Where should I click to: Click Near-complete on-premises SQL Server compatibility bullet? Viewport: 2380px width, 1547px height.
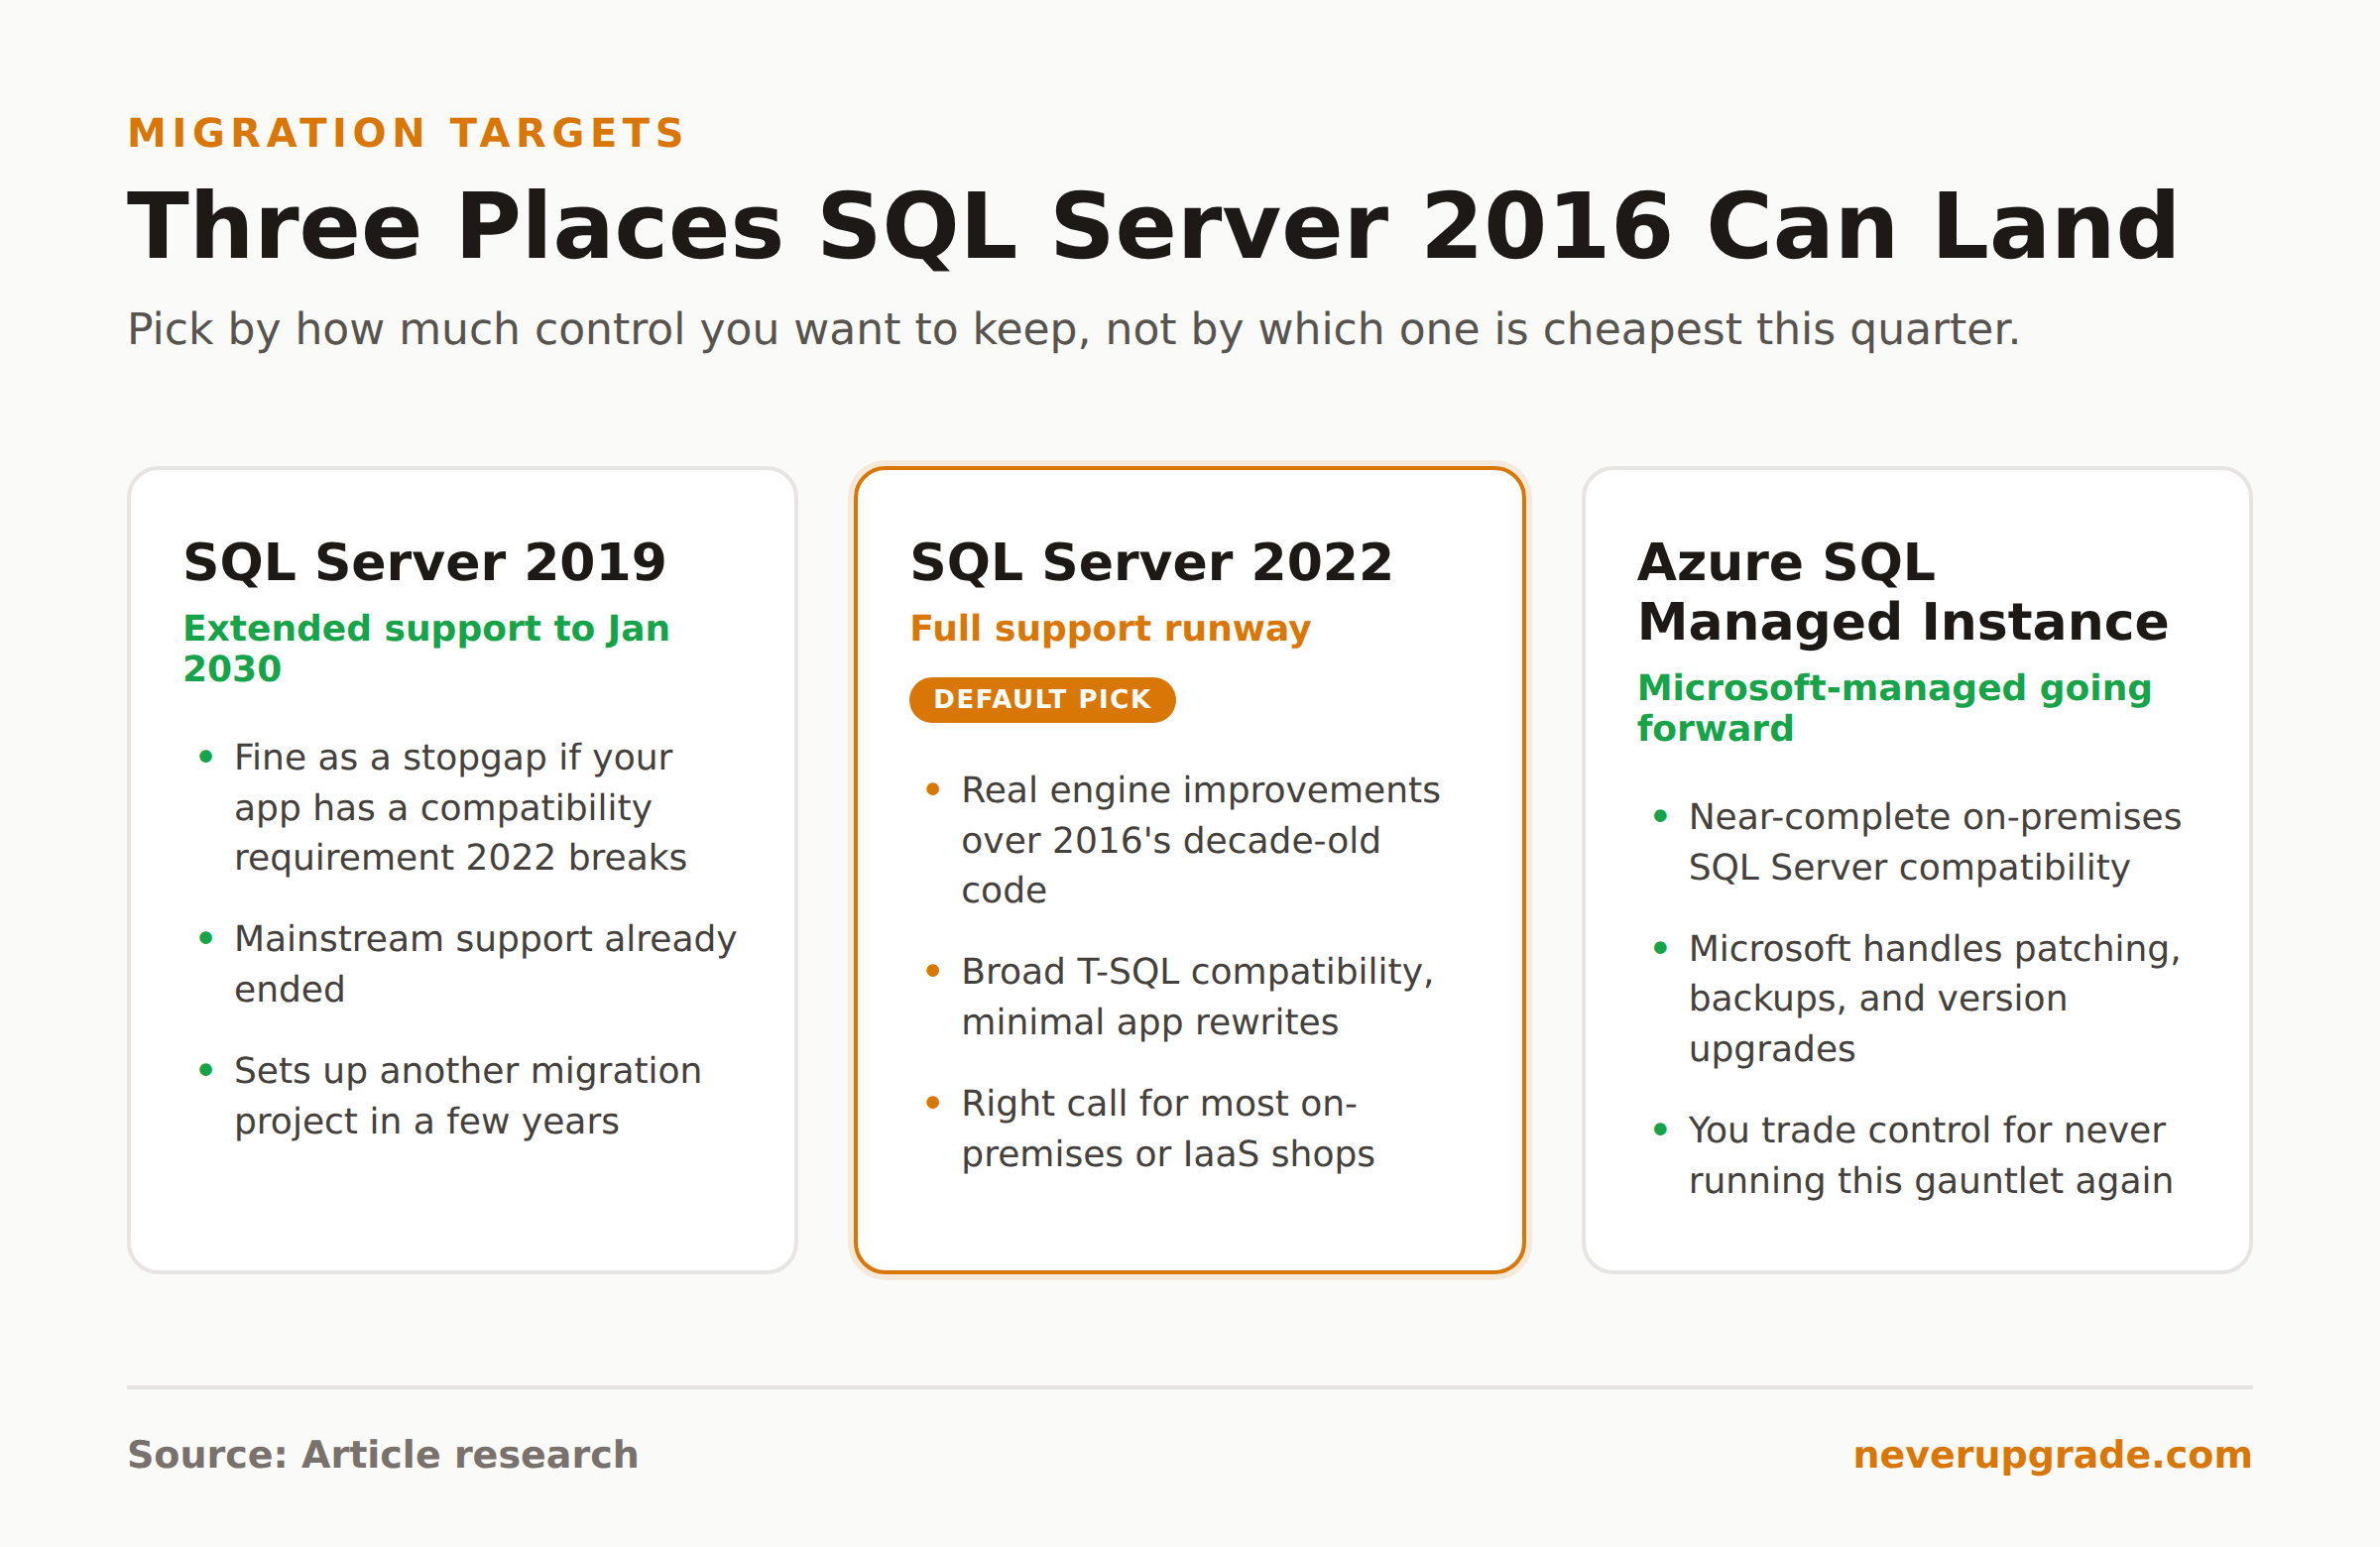click(1935, 842)
